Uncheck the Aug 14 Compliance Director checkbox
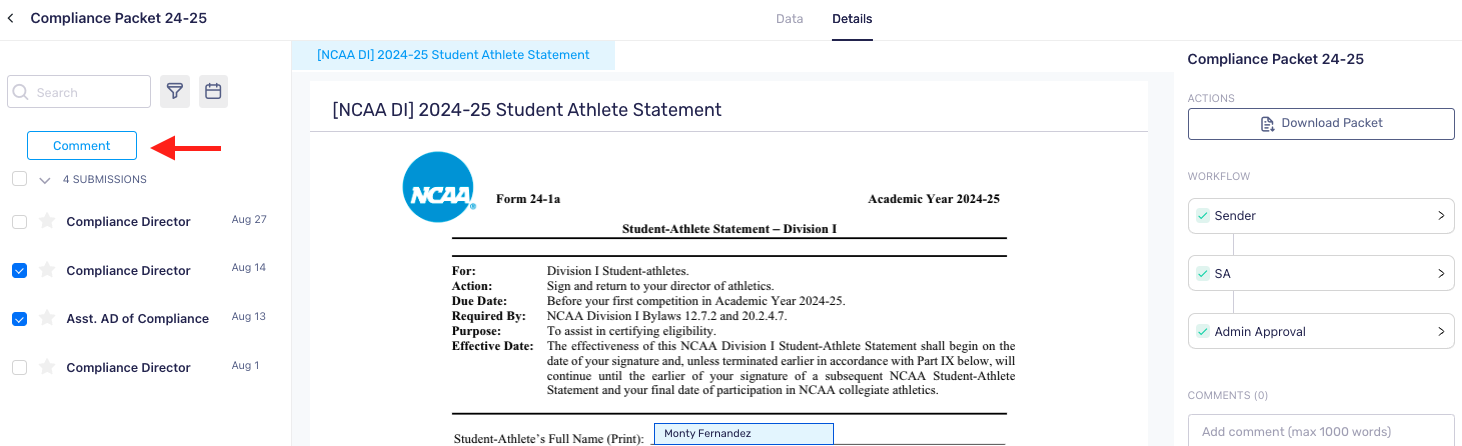 pos(19,270)
